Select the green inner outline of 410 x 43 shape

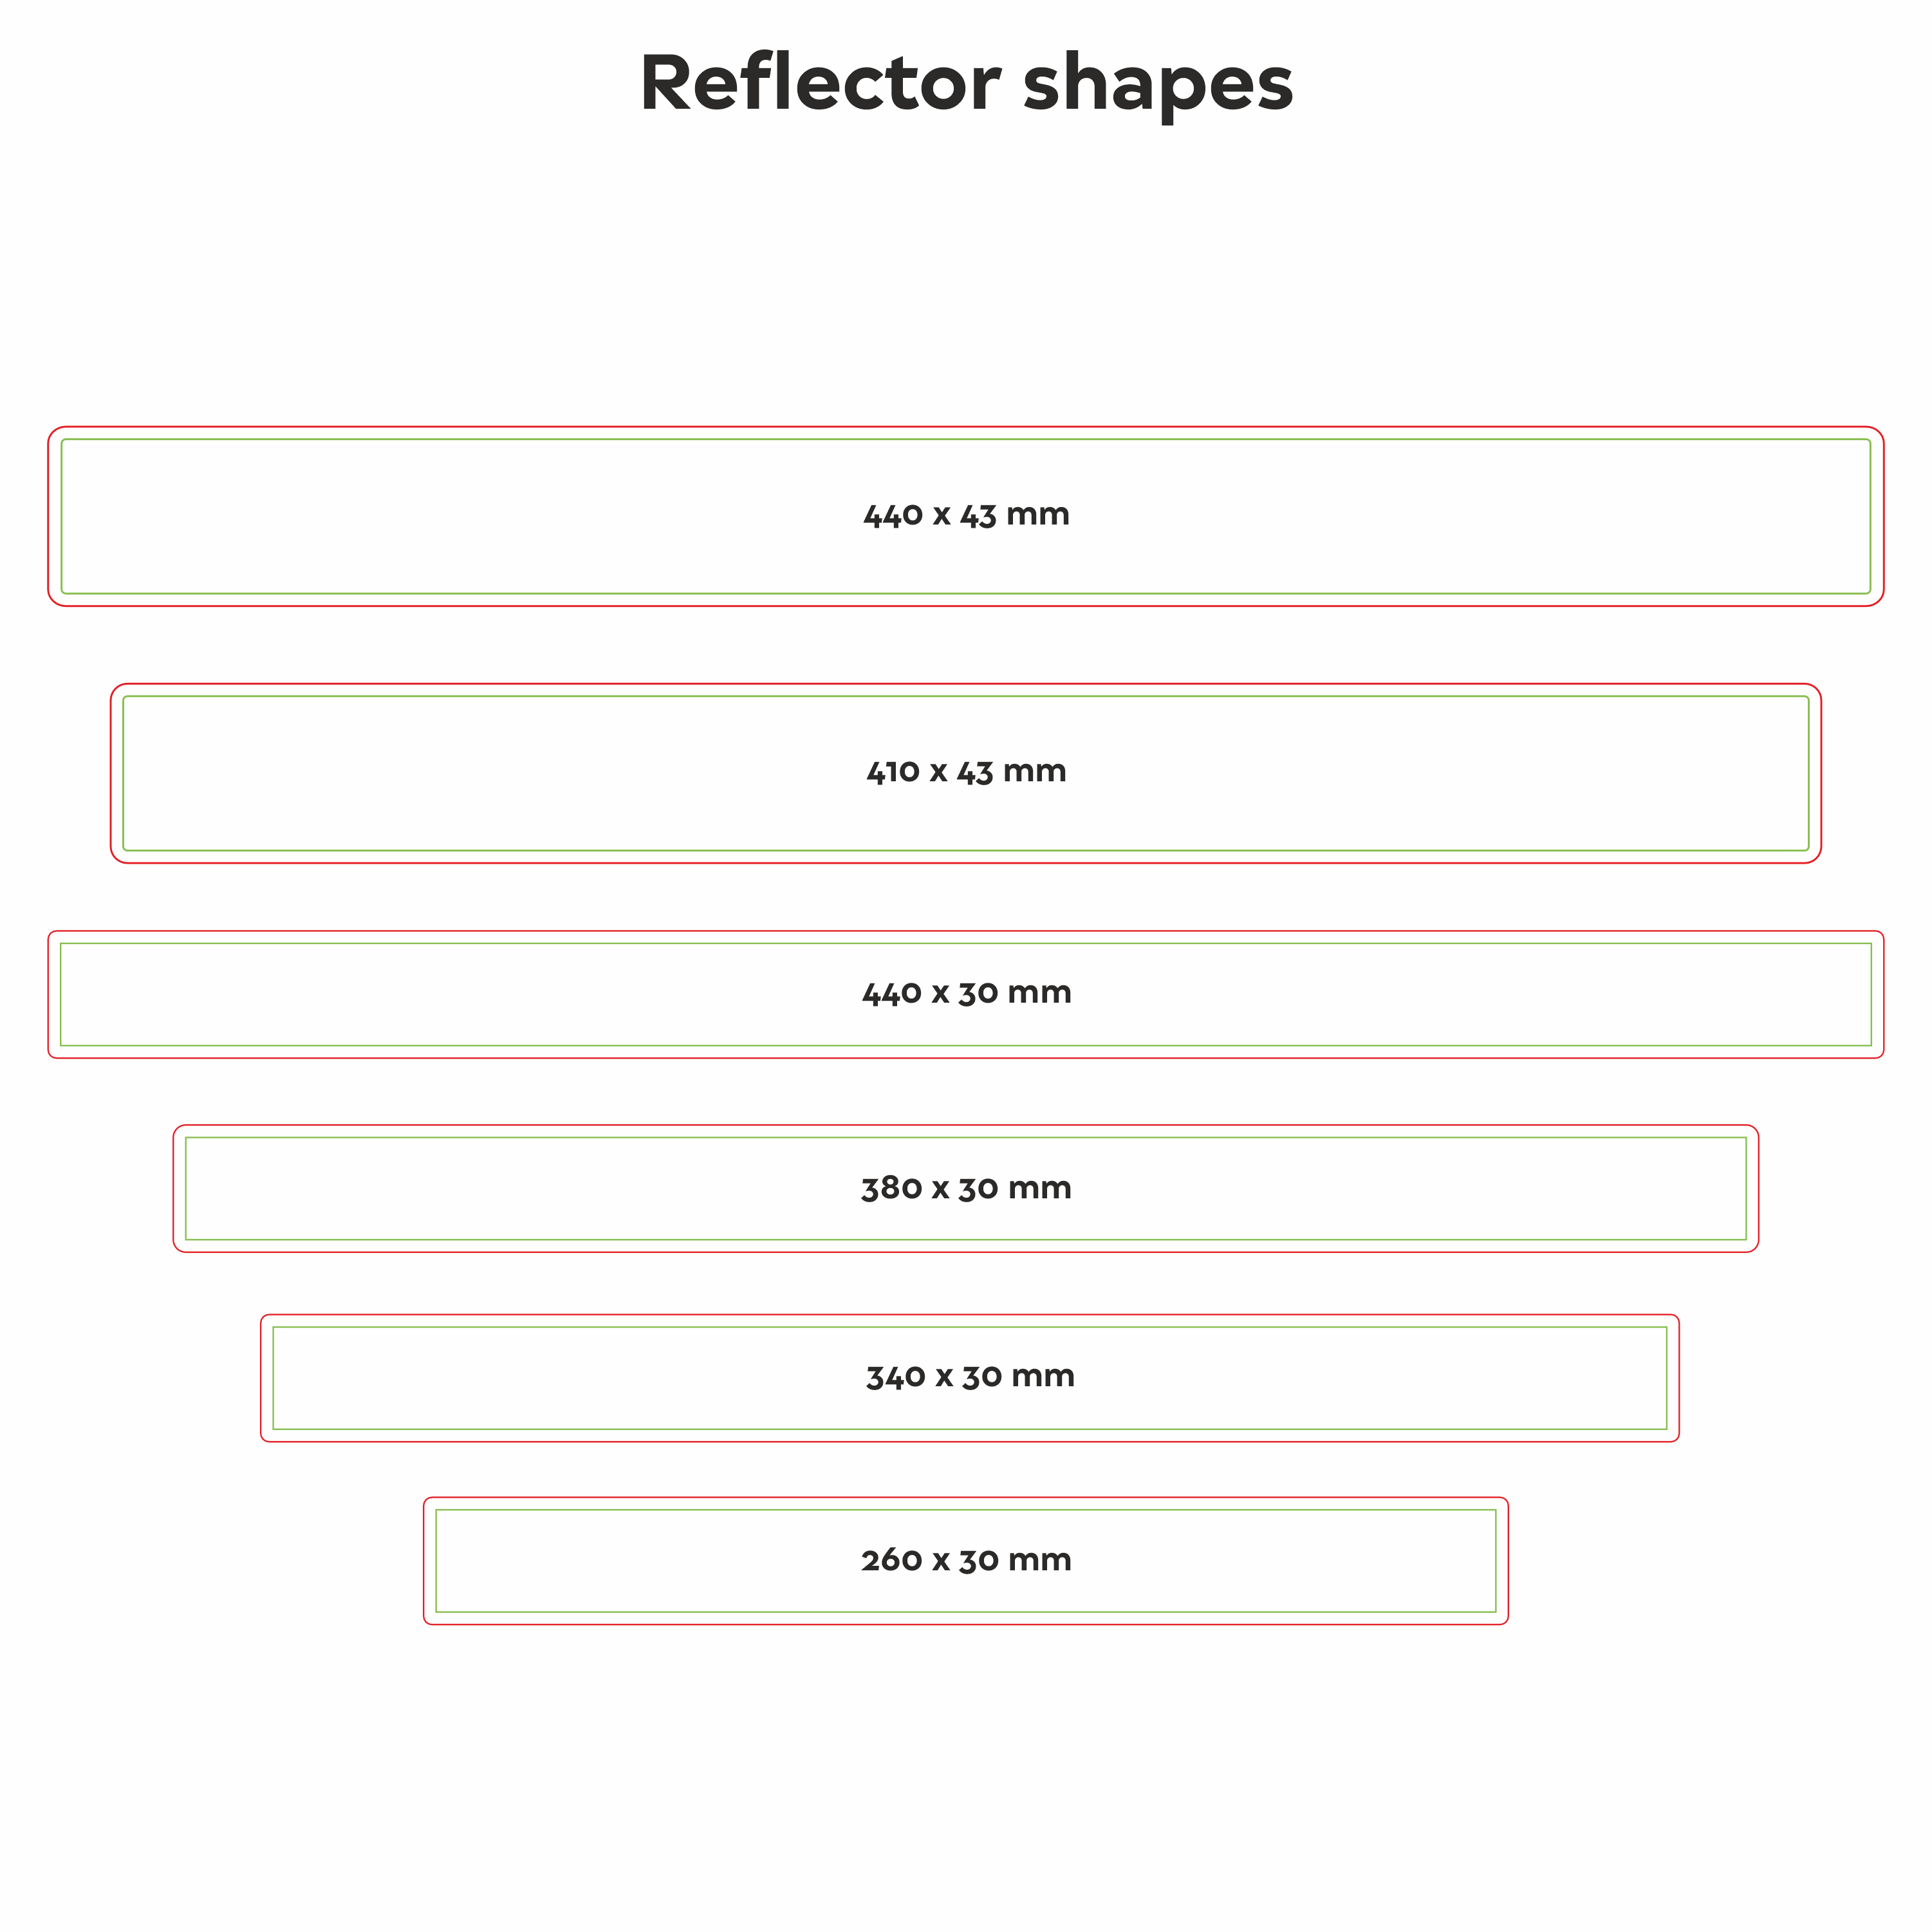(x=966, y=697)
